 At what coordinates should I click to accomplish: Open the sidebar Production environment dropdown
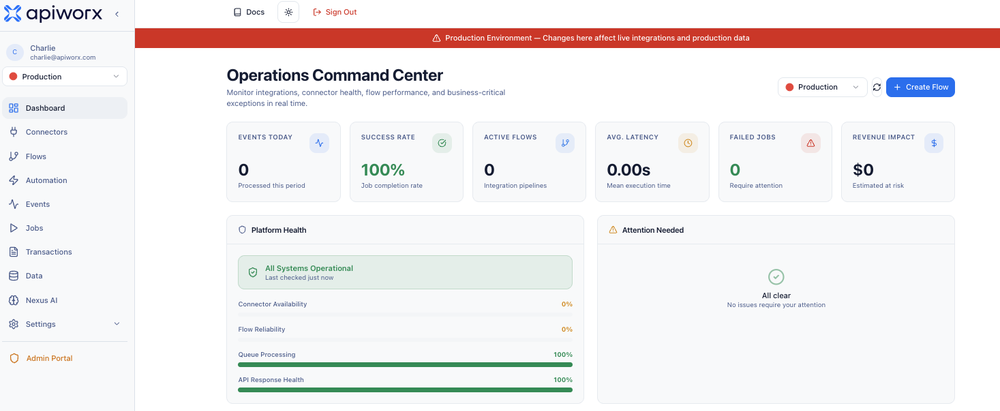(64, 77)
